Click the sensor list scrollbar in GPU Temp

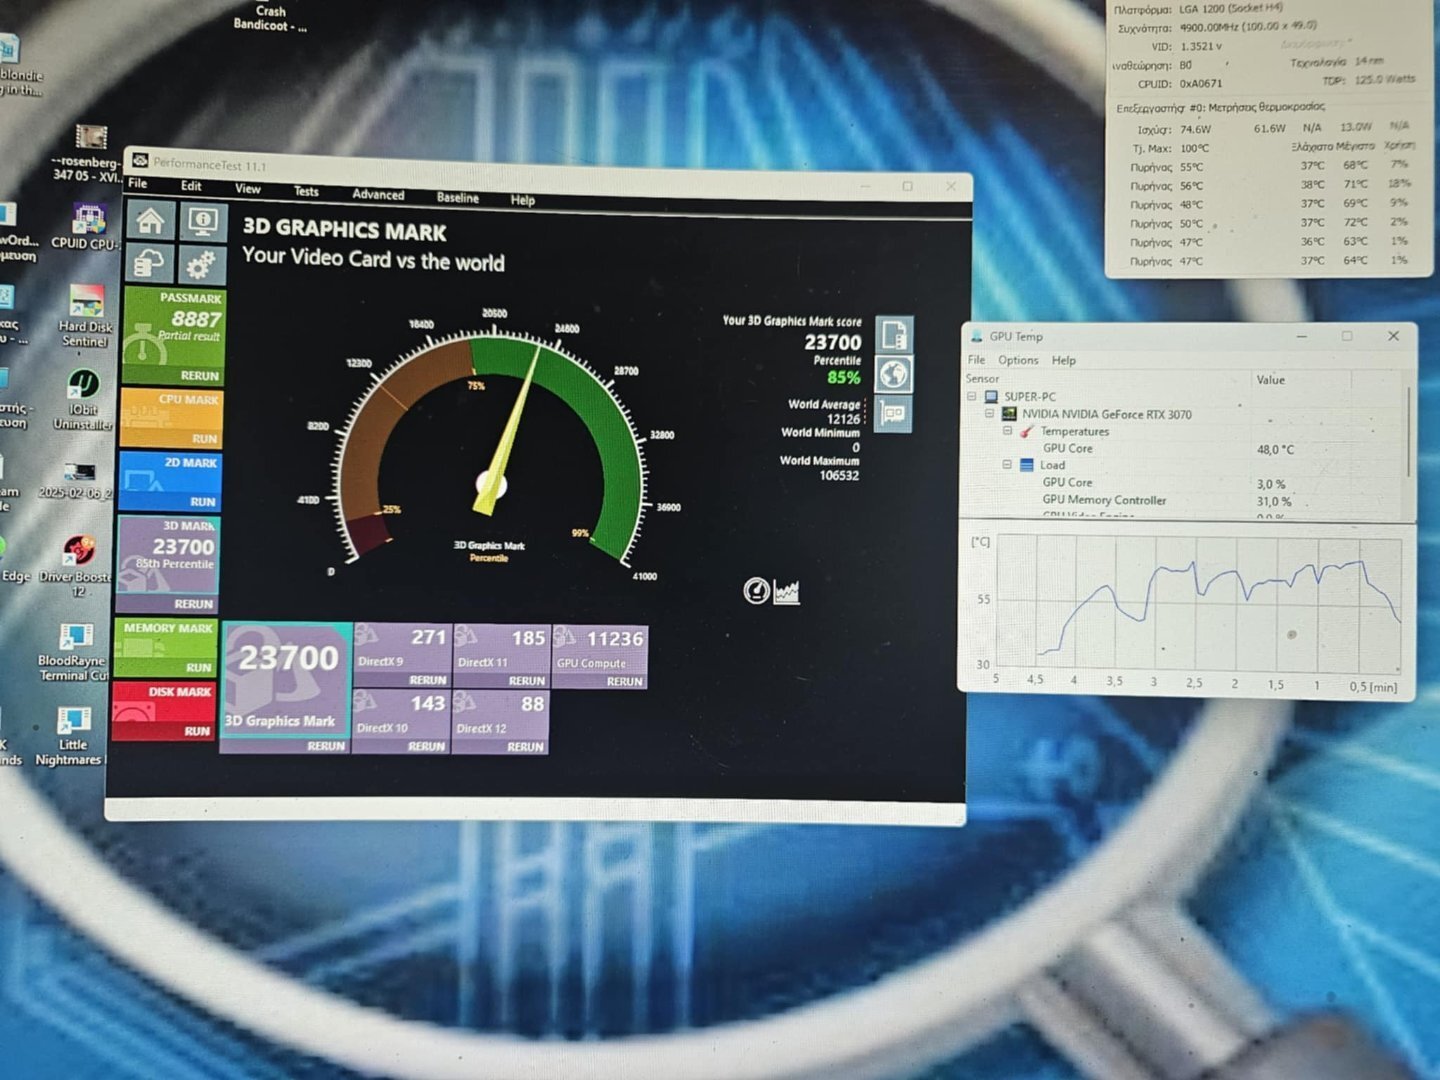pyautogui.click(x=1408, y=432)
